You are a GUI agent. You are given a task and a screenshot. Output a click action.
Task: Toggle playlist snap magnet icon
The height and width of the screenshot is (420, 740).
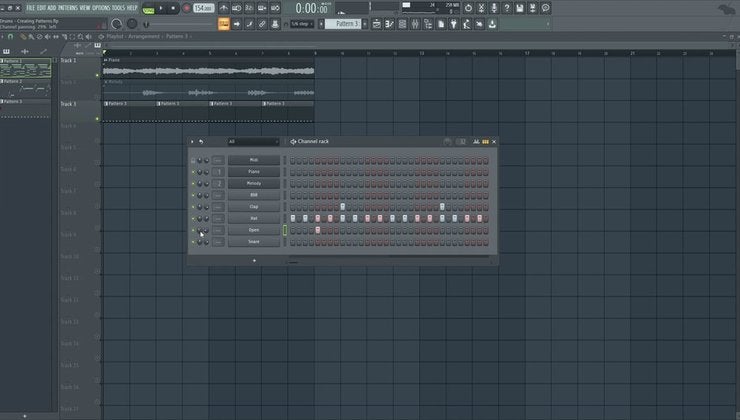(x=10, y=36)
